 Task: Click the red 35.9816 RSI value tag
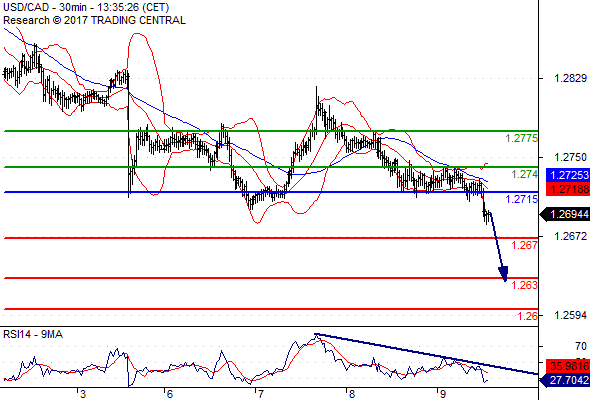tap(568, 366)
